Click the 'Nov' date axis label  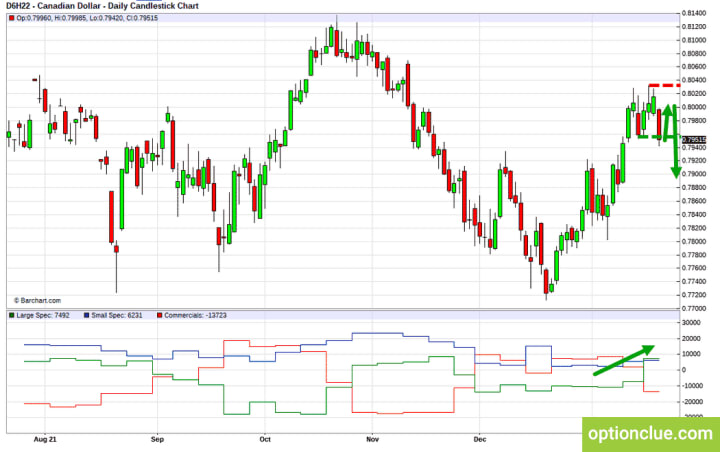372,439
